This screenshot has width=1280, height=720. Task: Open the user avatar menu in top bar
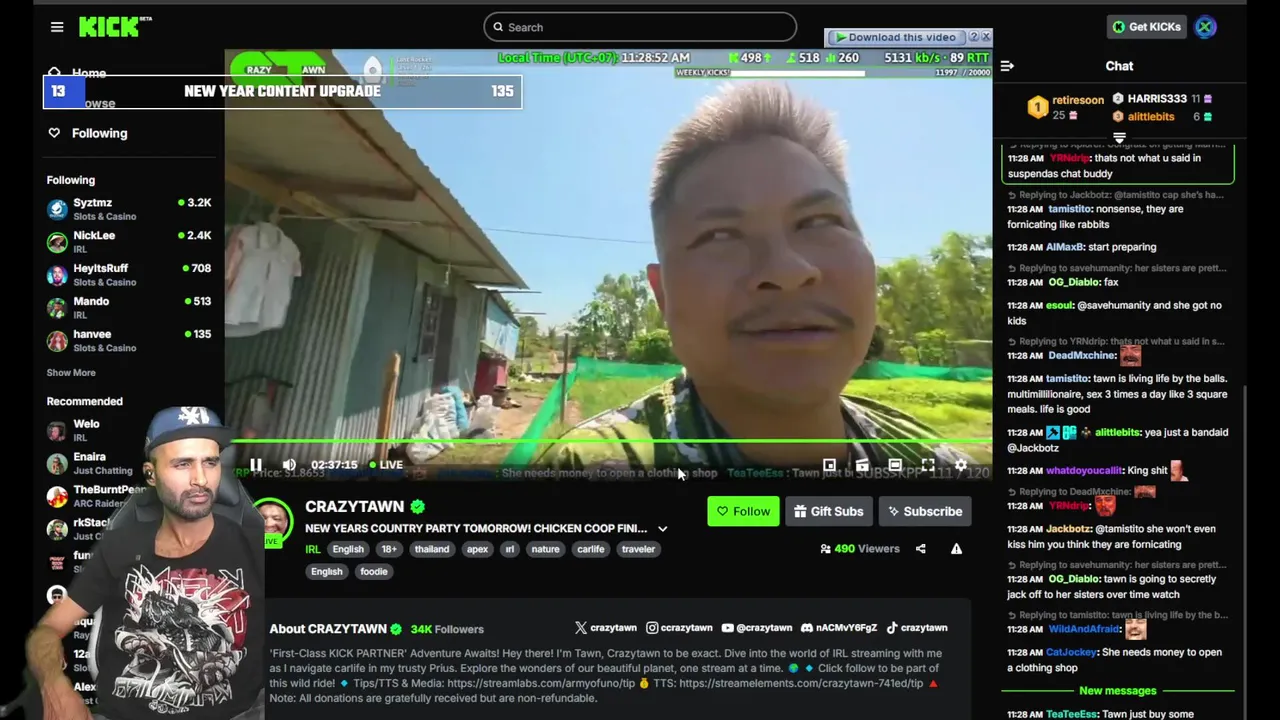click(x=1205, y=27)
